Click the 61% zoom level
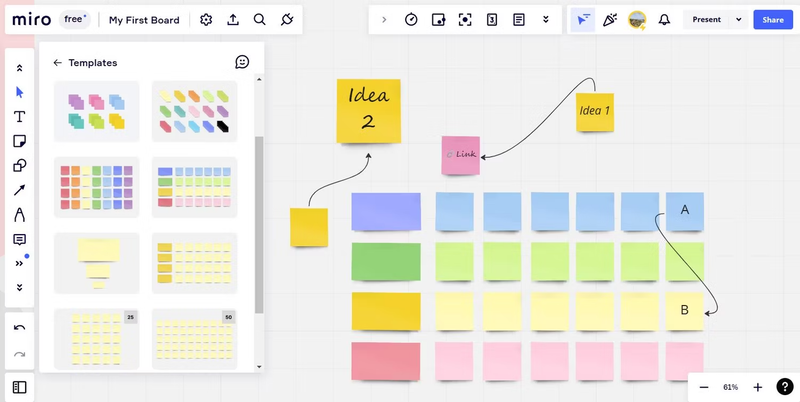This screenshot has width=800, height=402. pyautogui.click(x=731, y=387)
